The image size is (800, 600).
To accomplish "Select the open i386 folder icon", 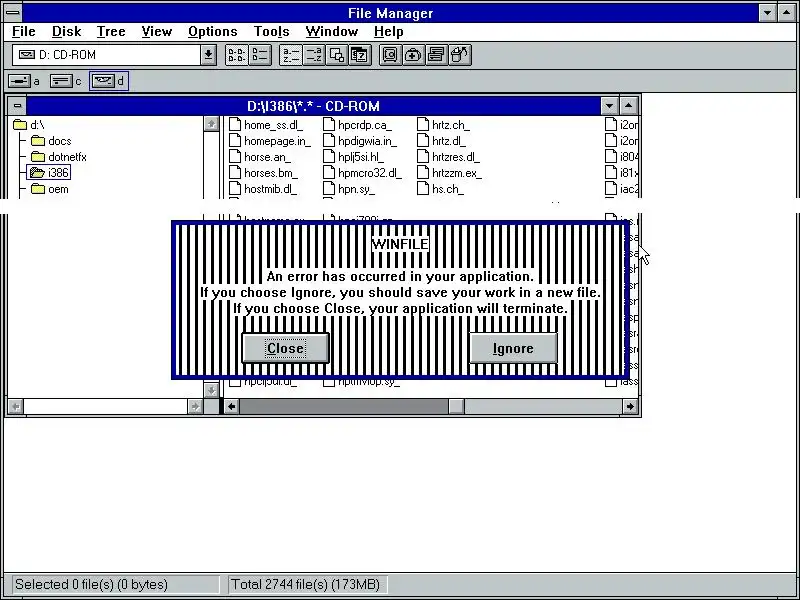I will 37,172.
